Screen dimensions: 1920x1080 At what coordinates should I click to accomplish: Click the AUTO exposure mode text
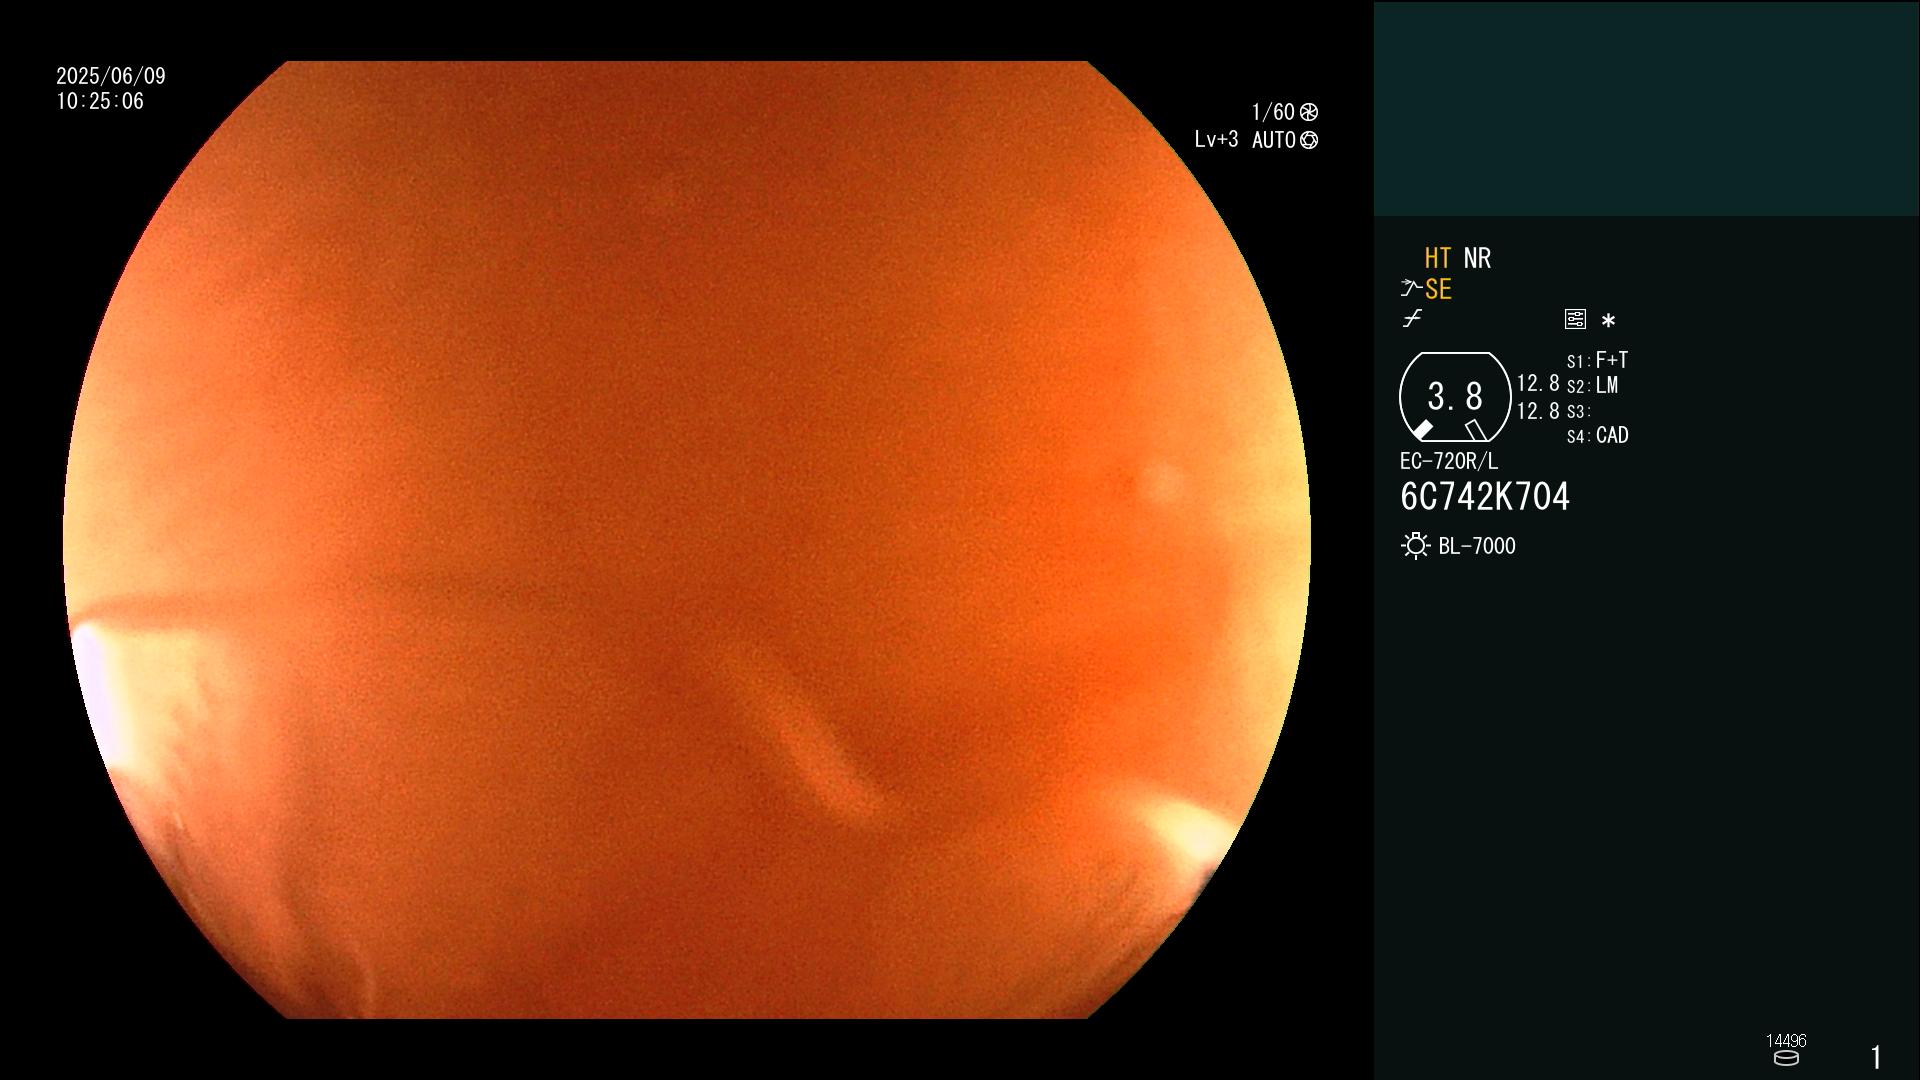(1274, 140)
